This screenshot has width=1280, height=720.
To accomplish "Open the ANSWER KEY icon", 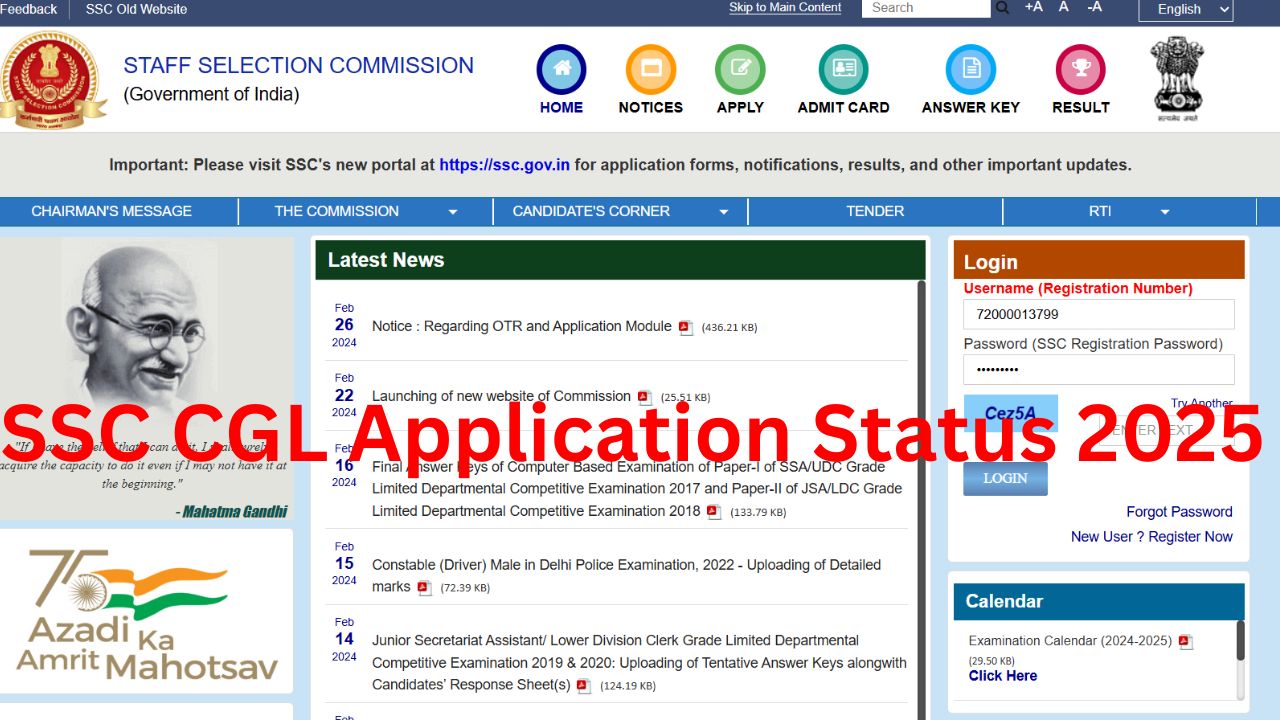I will [x=971, y=70].
